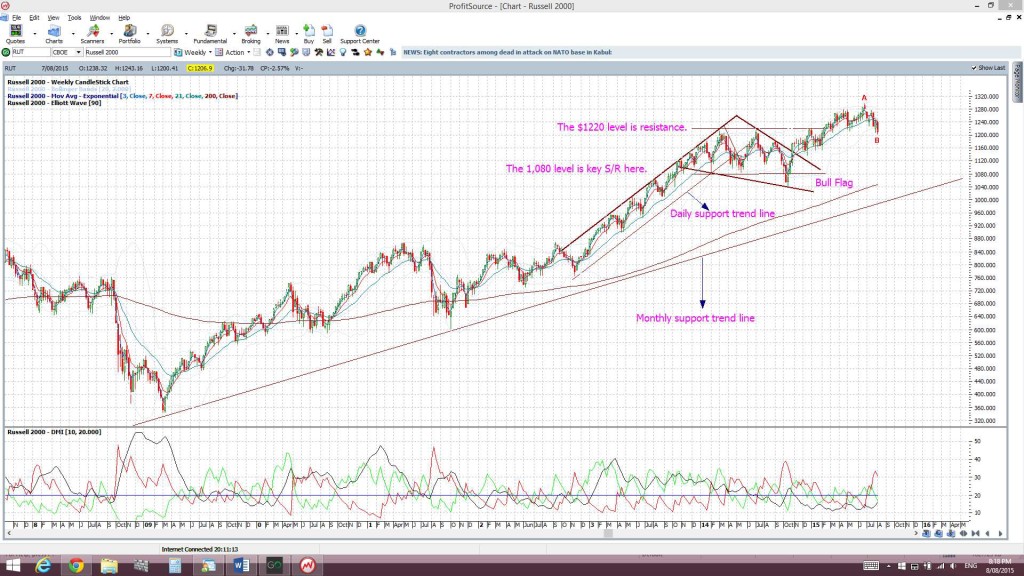Open the CBOE exchange dropdown

click(78, 52)
